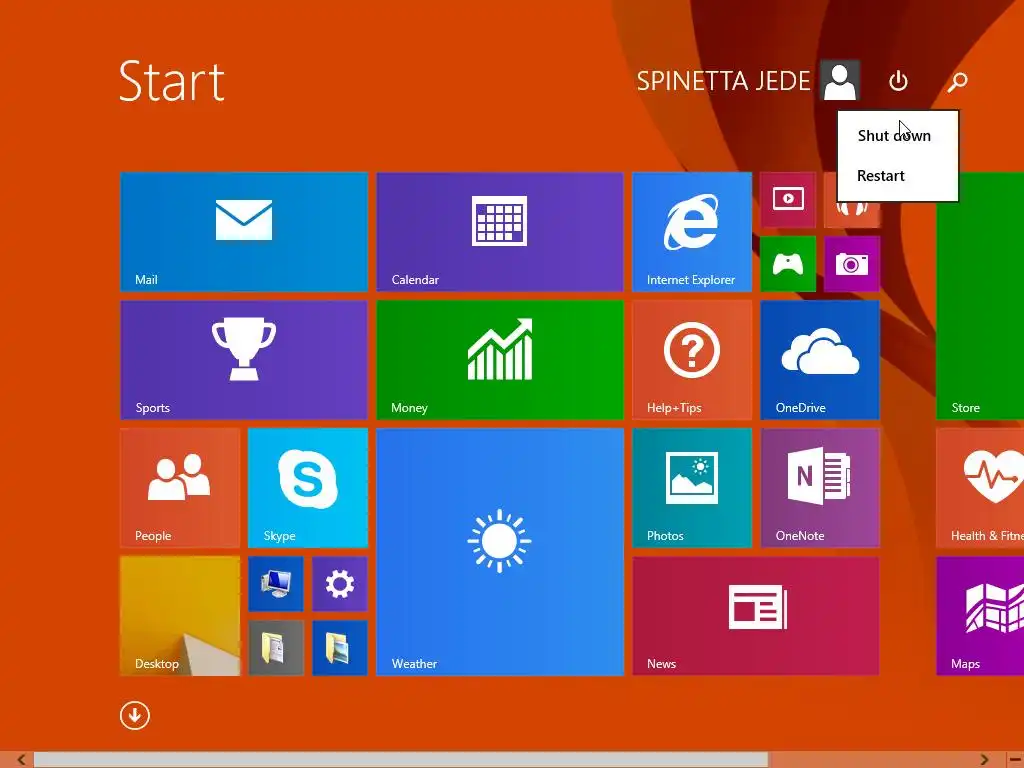The width and height of the screenshot is (1024, 768).
Task: Open the Photos tile
Action: (692, 488)
